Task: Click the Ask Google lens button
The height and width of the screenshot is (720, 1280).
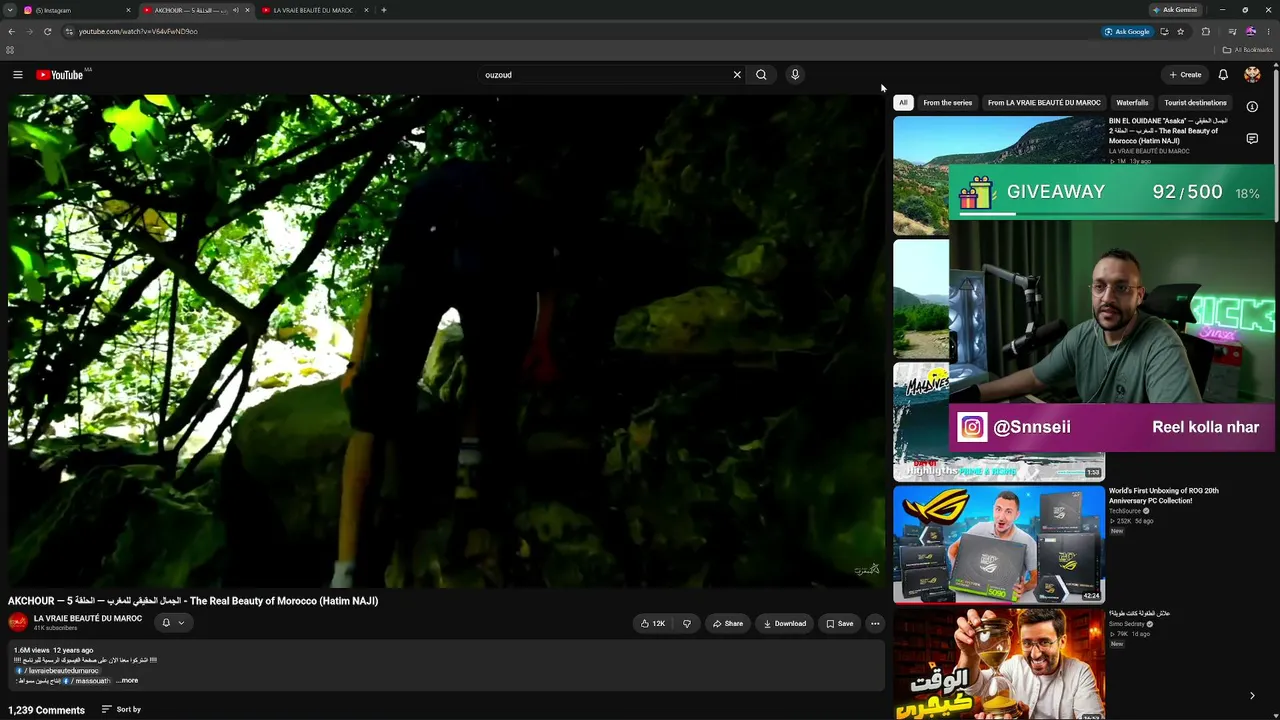Action: click(x=1127, y=31)
